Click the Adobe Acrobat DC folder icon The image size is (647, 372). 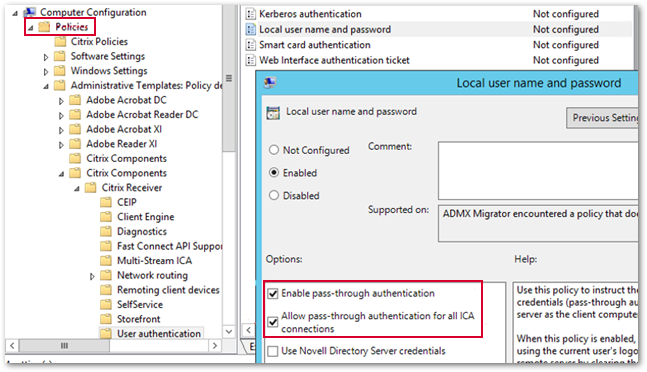[75, 100]
